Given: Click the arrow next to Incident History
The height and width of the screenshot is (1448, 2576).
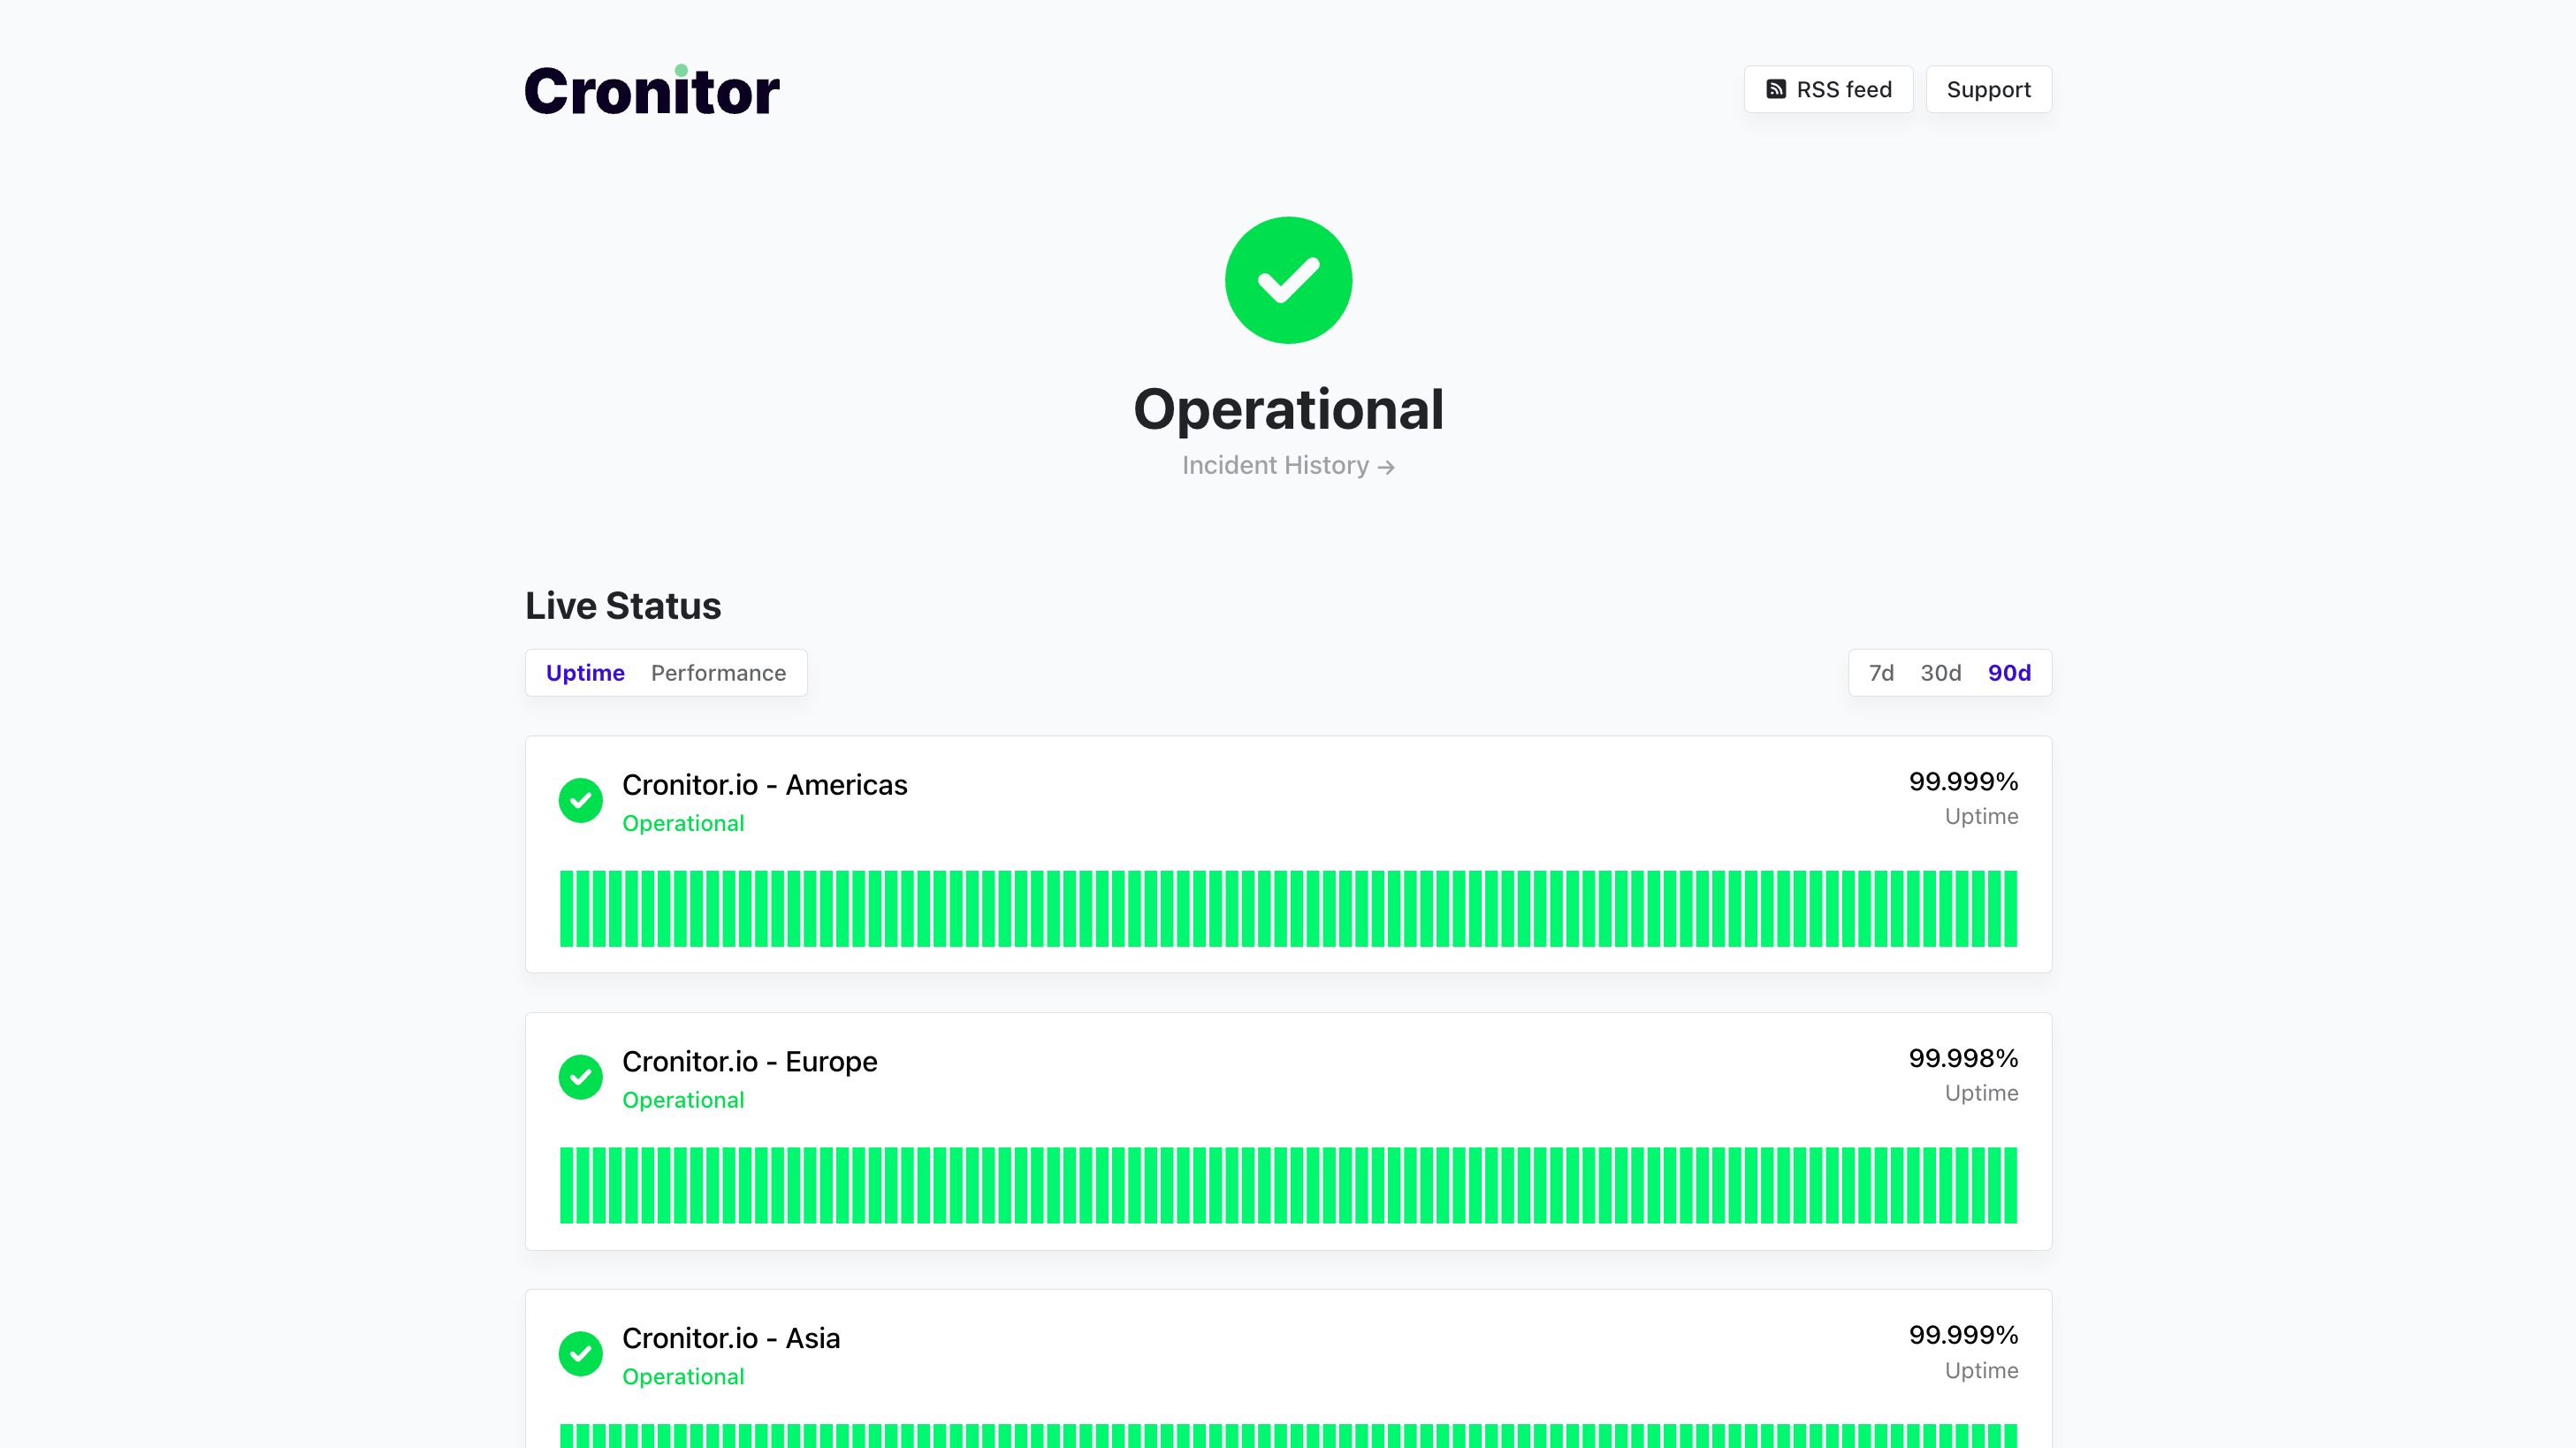Looking at the screenshot, I should [x=1386, y=467].
